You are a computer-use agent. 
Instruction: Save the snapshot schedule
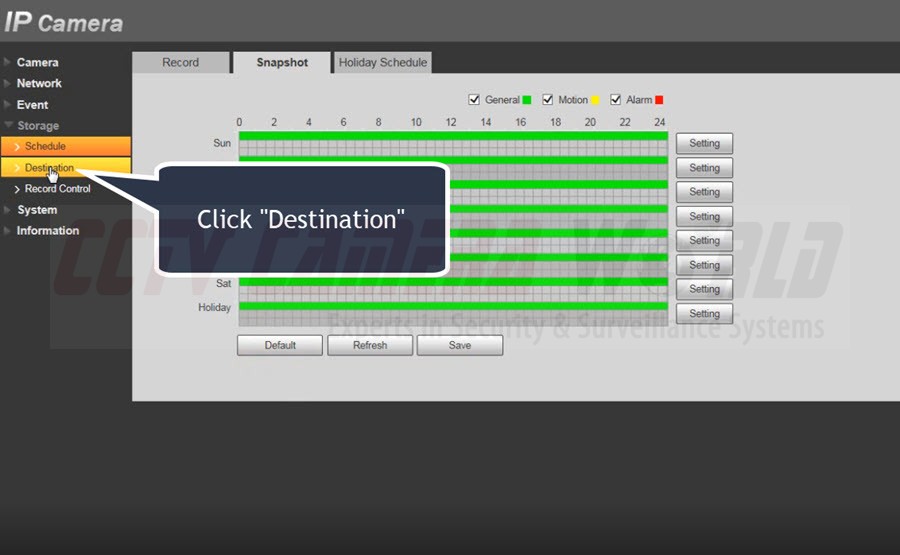460,345
